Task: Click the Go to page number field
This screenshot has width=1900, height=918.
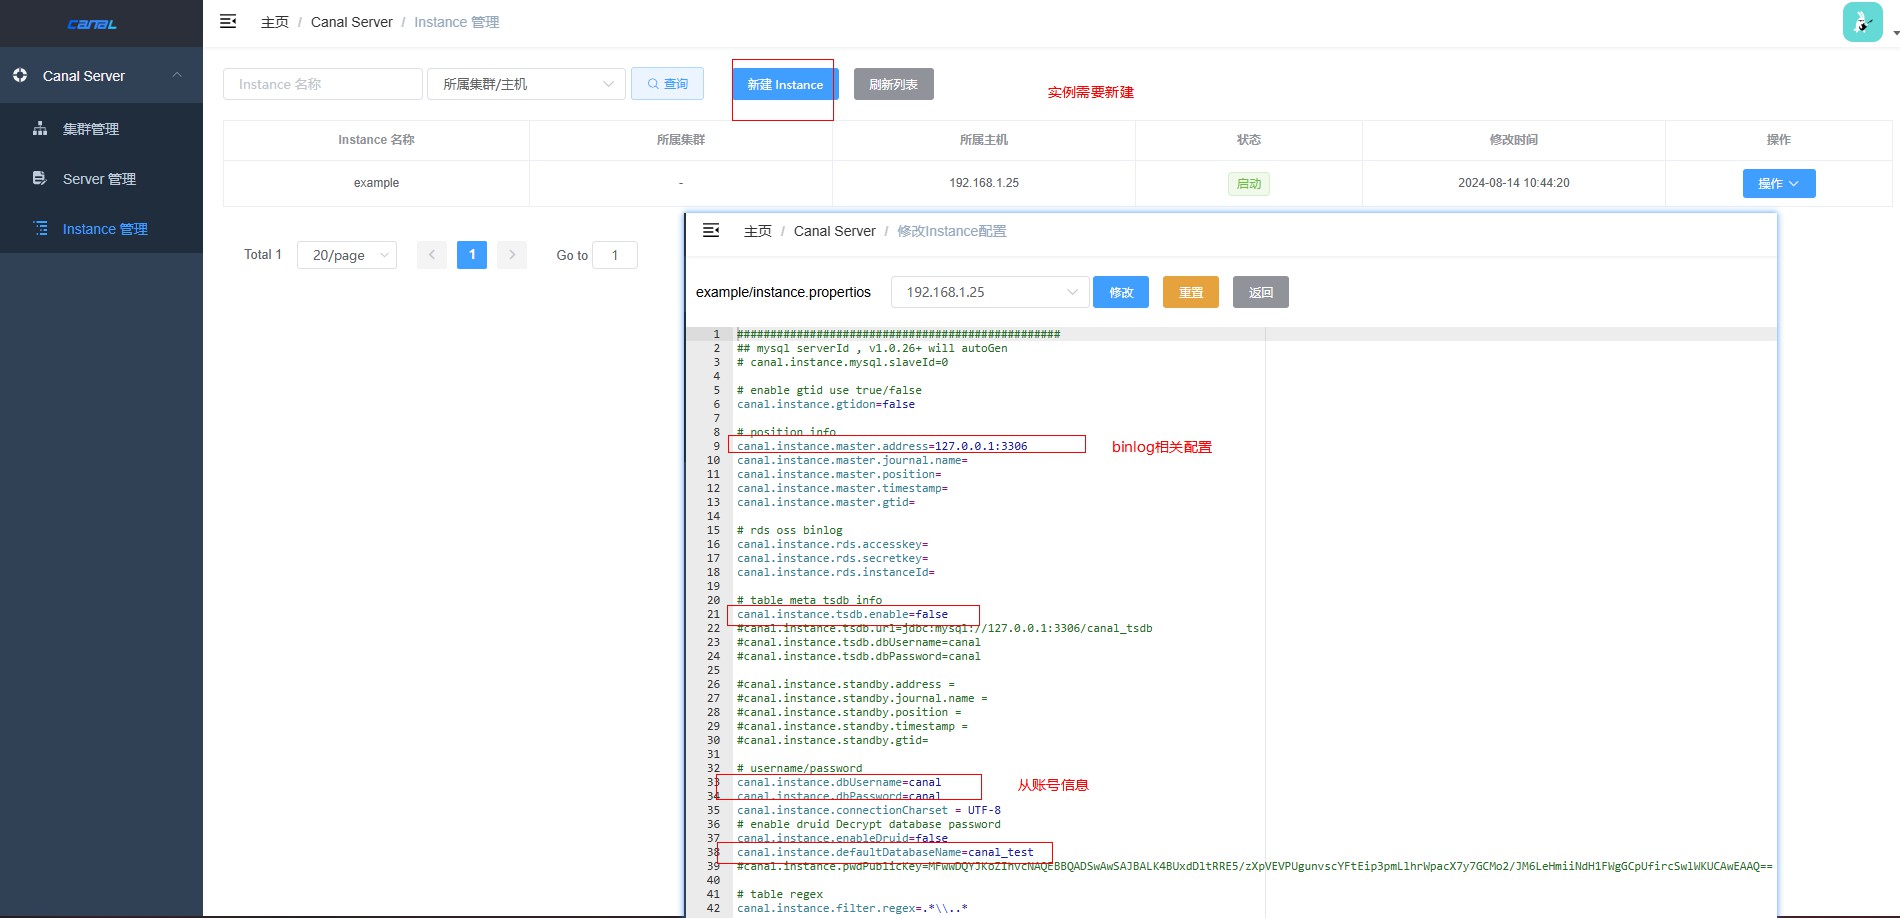Action: (615, 255)
